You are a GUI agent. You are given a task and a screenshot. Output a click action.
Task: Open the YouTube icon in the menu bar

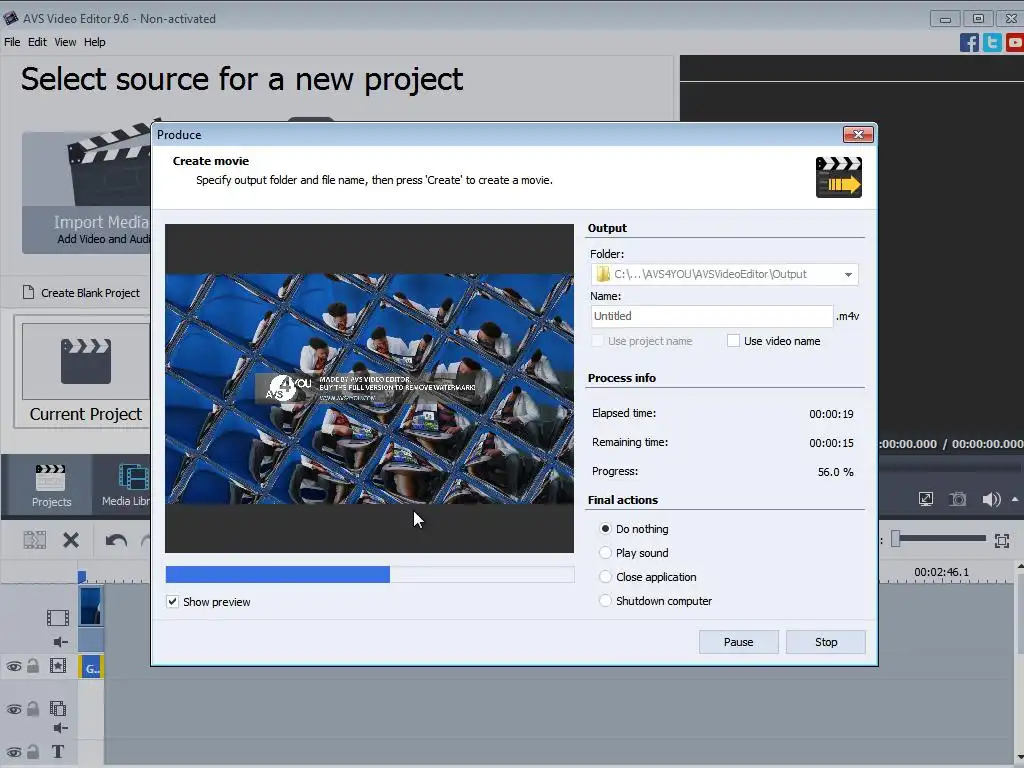tap(1015, 42)
